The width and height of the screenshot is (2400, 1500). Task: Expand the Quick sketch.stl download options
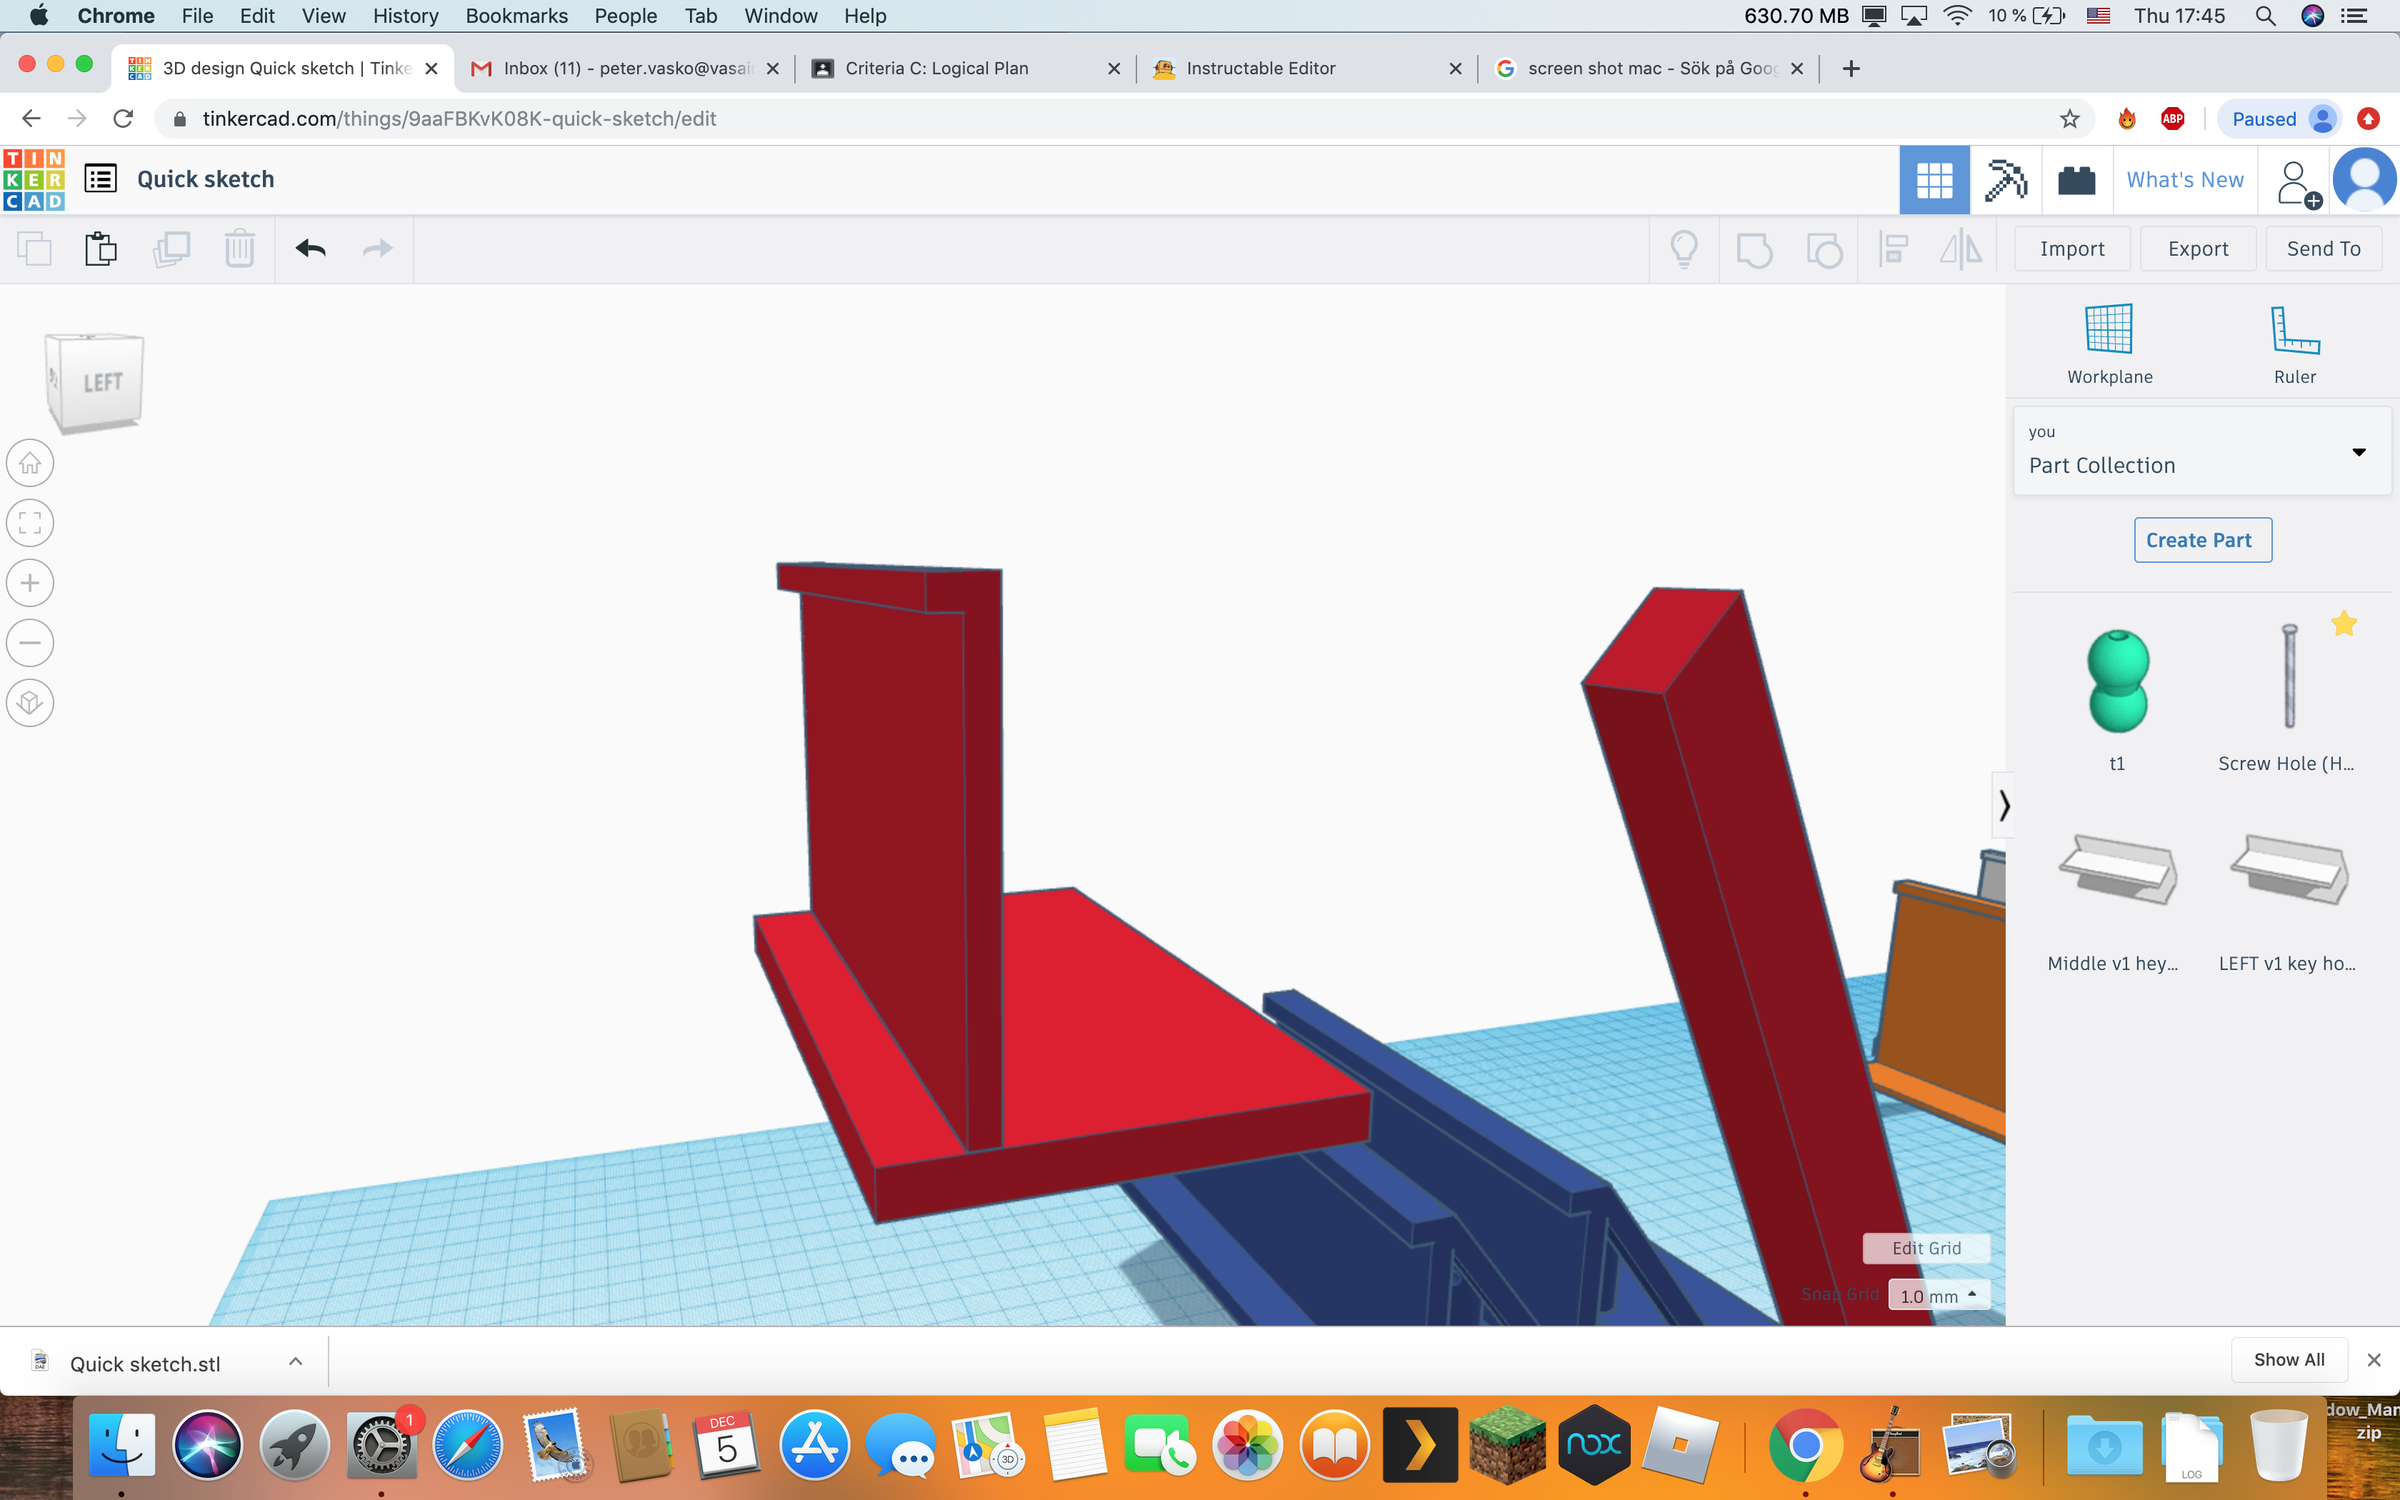pos(294,1362)
